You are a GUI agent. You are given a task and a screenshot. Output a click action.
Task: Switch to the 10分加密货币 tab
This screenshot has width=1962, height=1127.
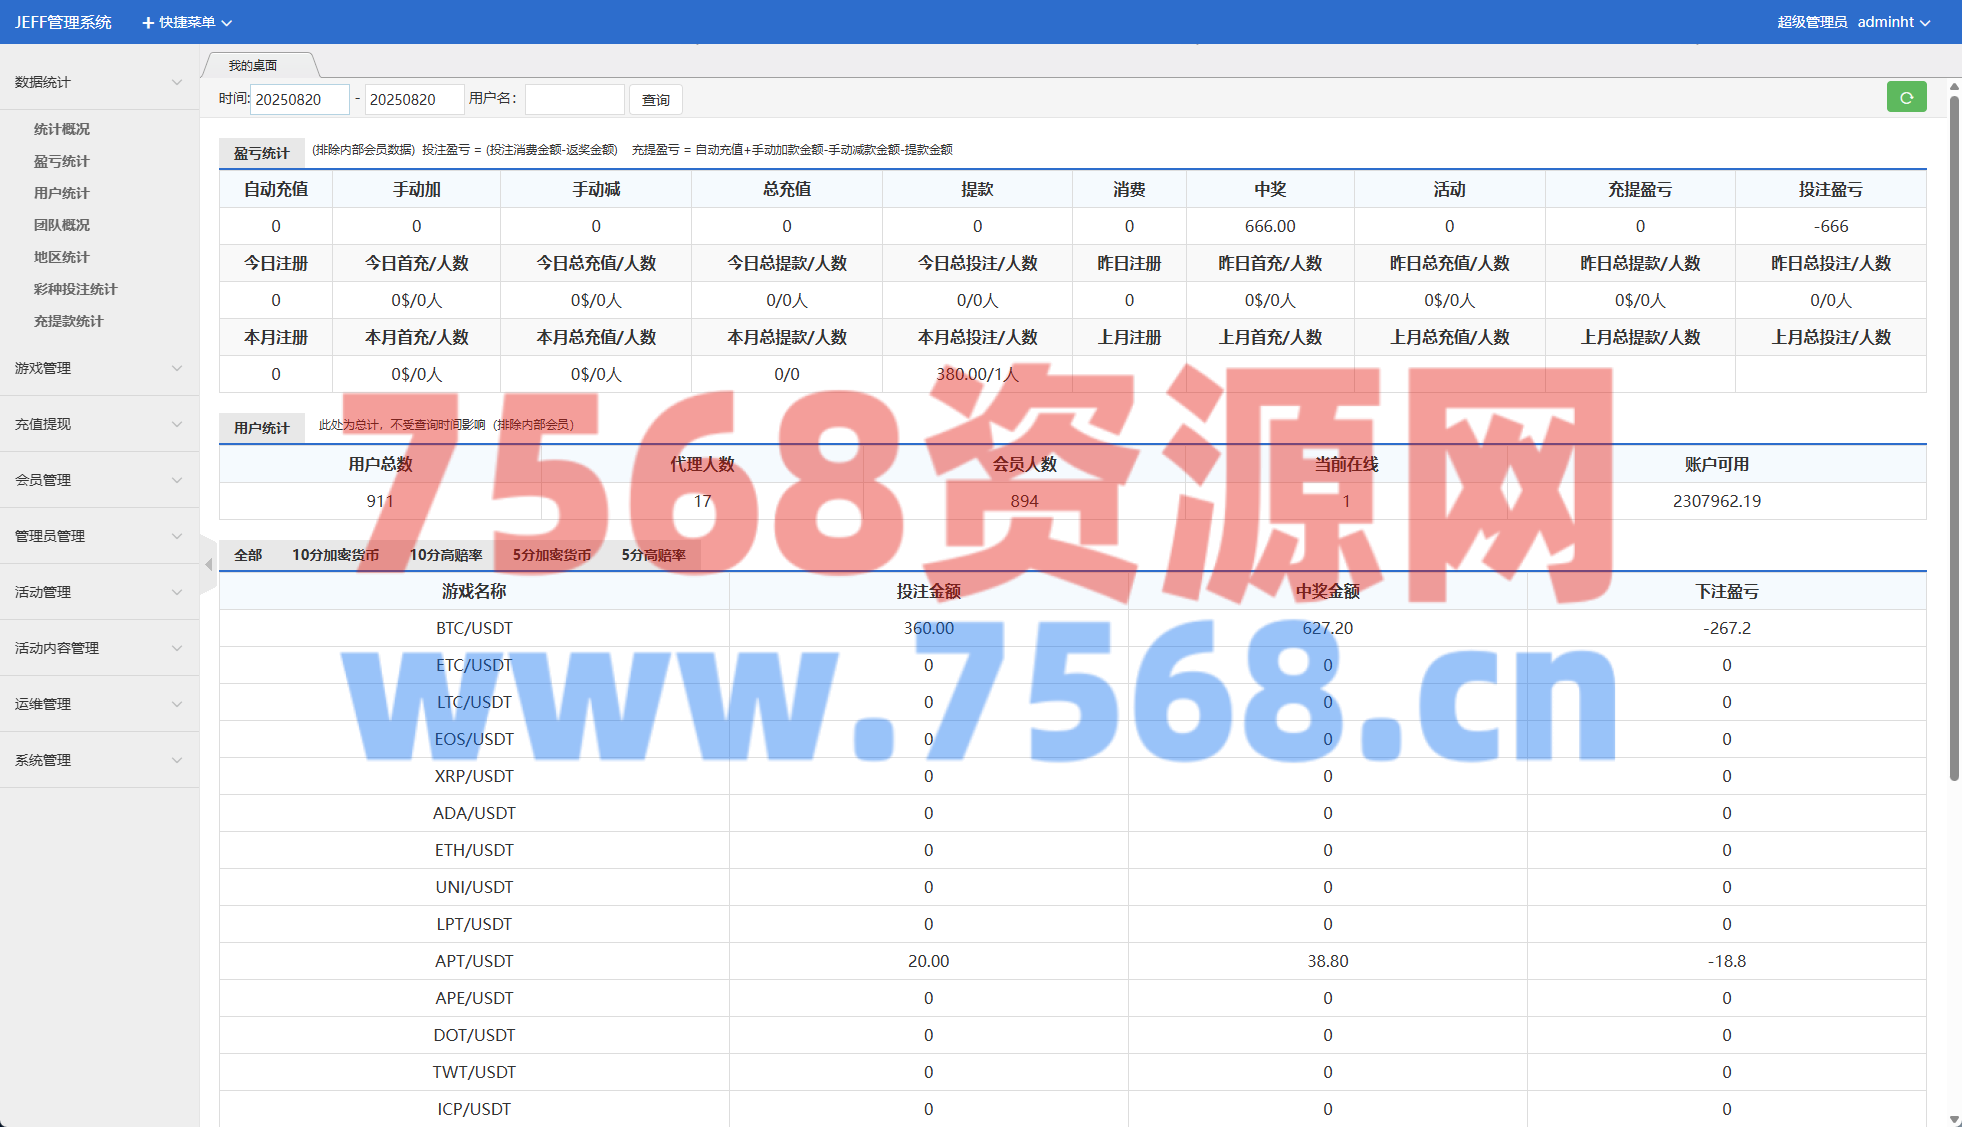pos(335,555)
